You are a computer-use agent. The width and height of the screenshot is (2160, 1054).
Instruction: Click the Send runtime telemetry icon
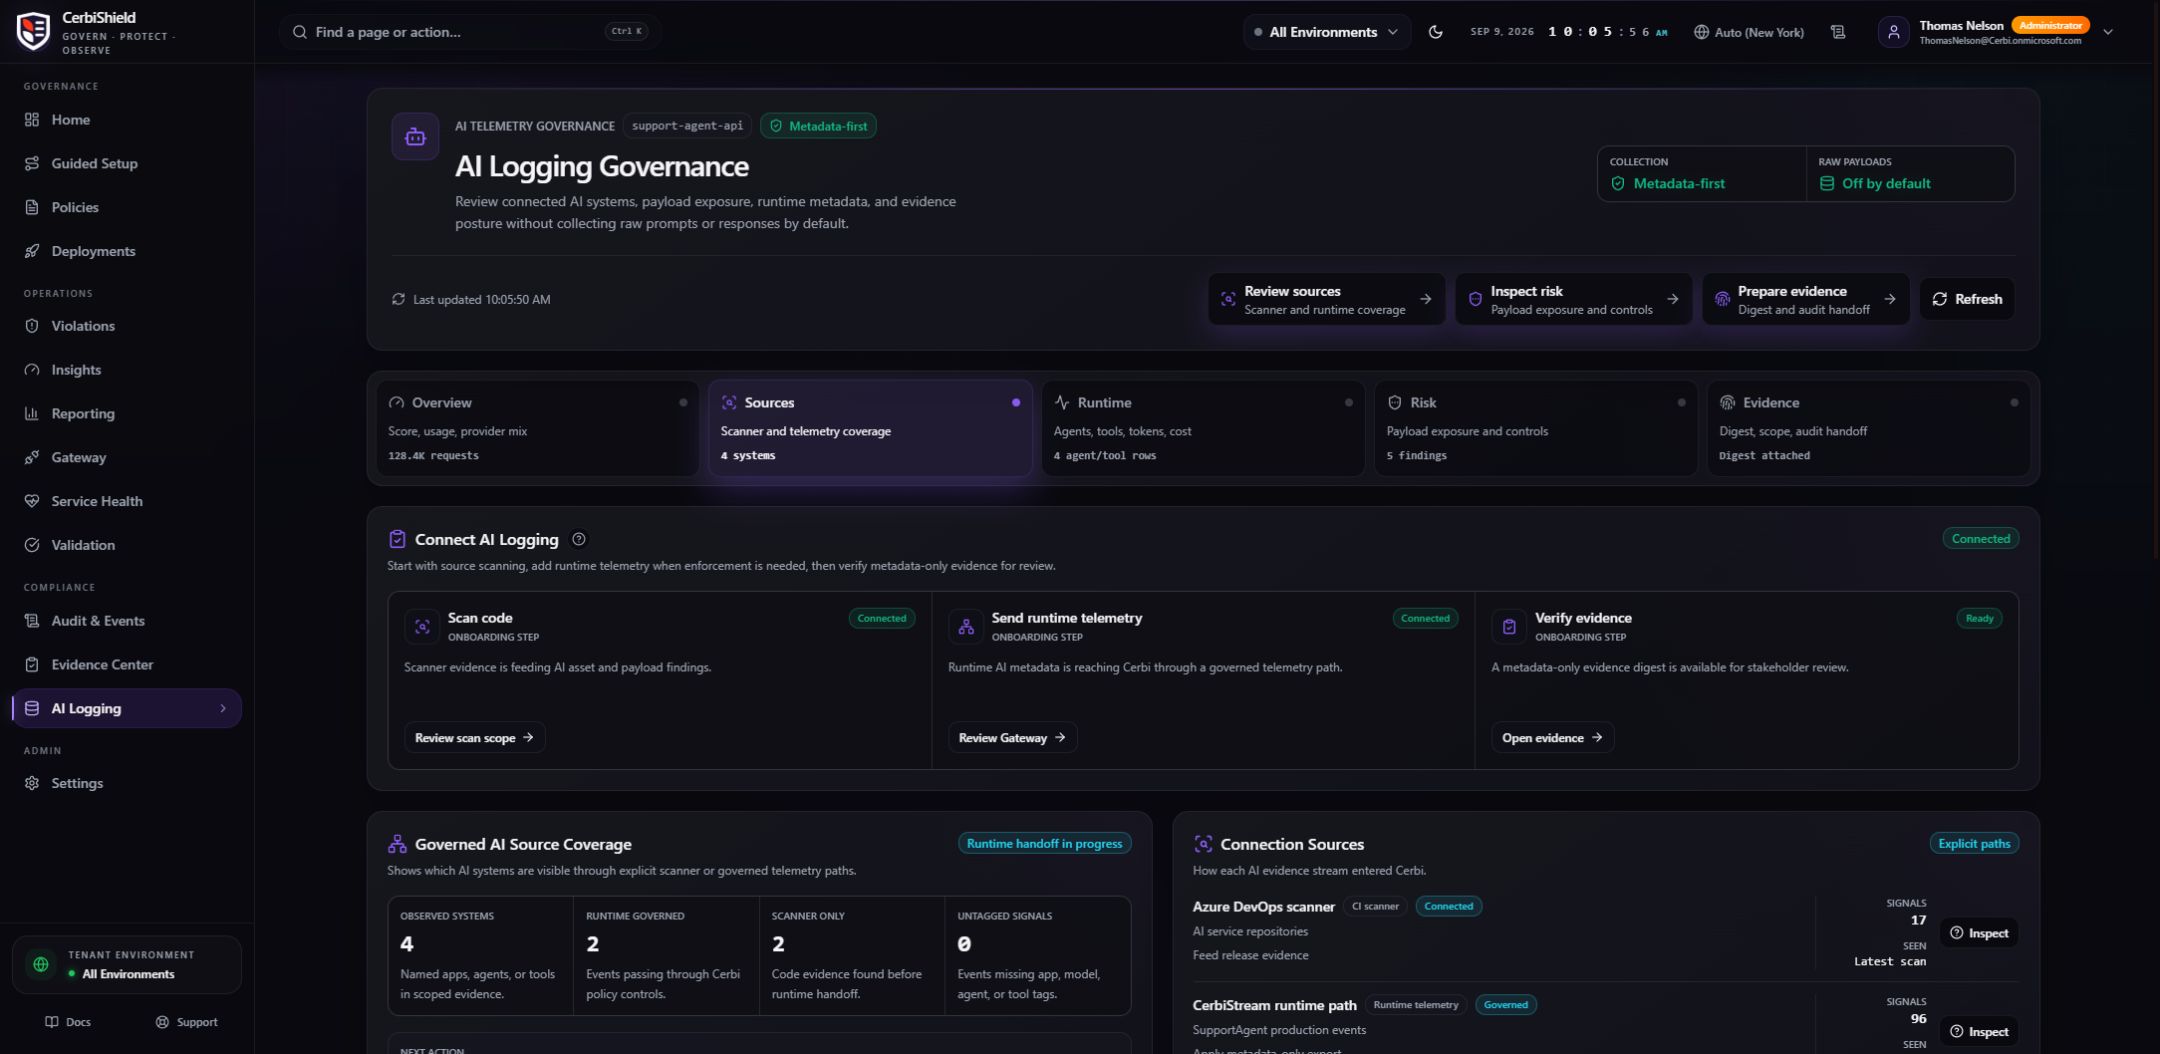966,626
